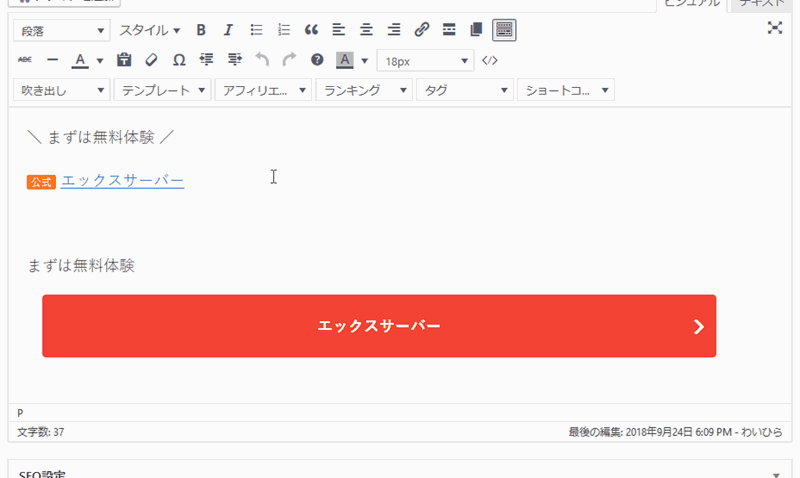
Task: Open the ショートコ... dropdown
Action: click(566, 90)
